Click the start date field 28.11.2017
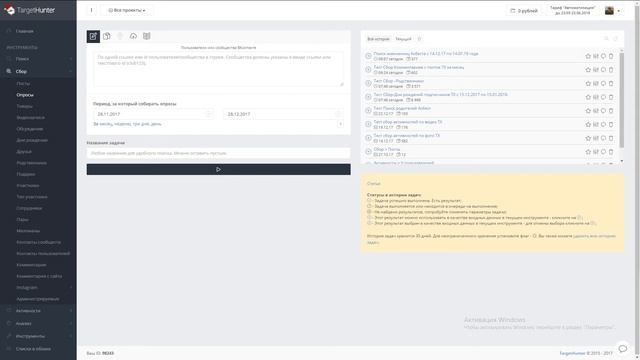The image size is (640, 360). pyautogui.click(x=153, y=114)
